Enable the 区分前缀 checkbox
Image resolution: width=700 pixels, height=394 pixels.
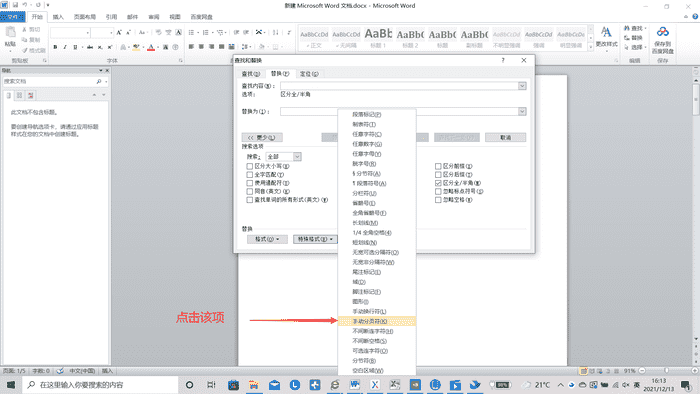tap(438, 166)
